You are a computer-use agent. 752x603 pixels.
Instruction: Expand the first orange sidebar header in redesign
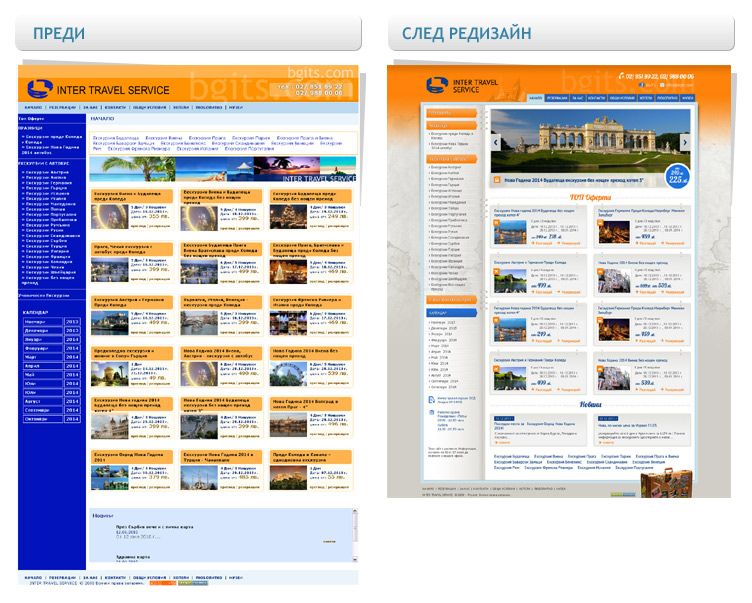(453, 113)
